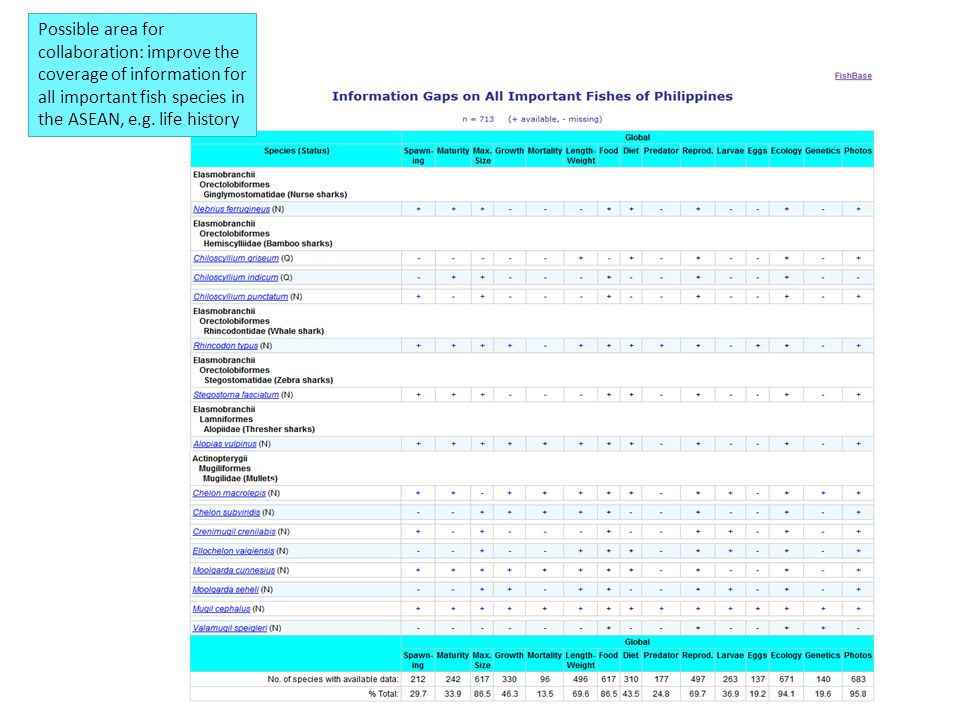The width and height of the screenshot is (960, 720).
Task: Click the value 671 under Ecology
Action: (786, 679)
